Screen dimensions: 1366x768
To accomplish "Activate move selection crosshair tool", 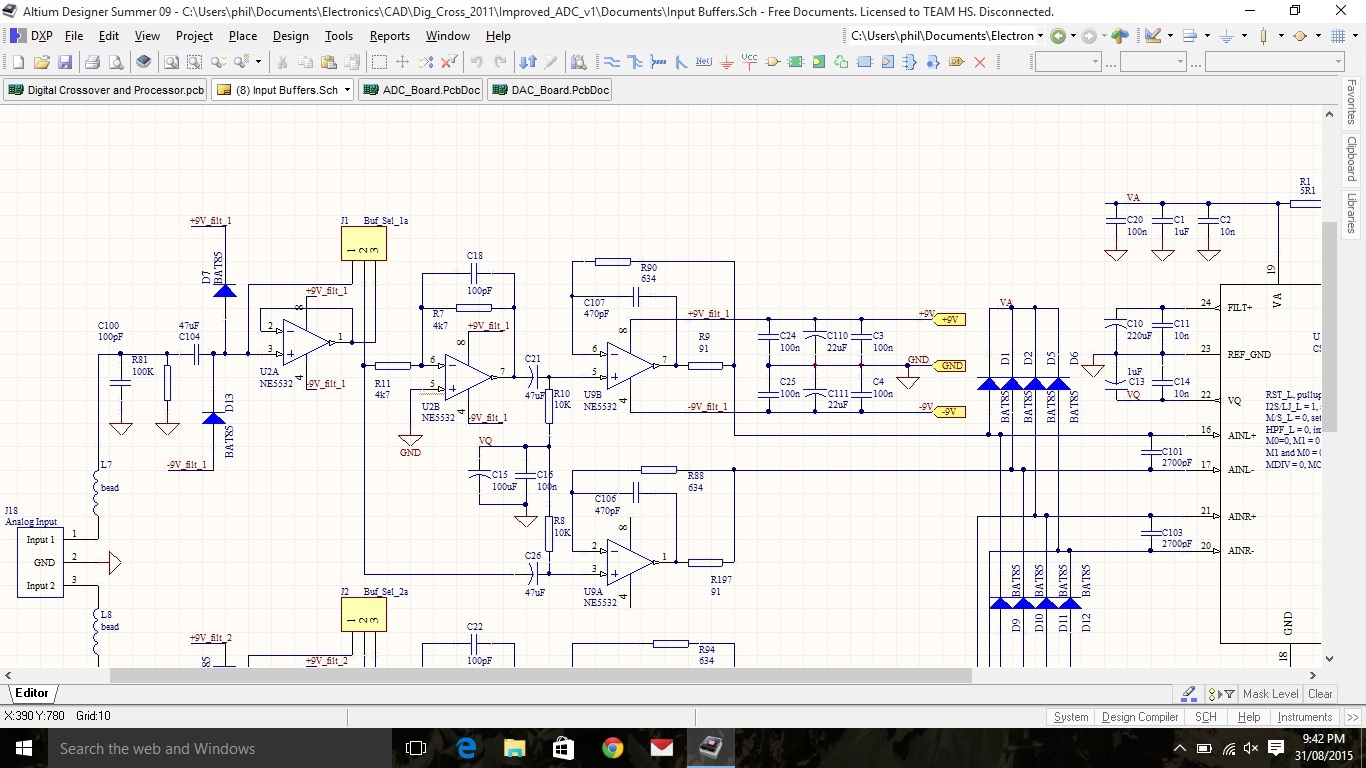I will [x=403, y=62].
